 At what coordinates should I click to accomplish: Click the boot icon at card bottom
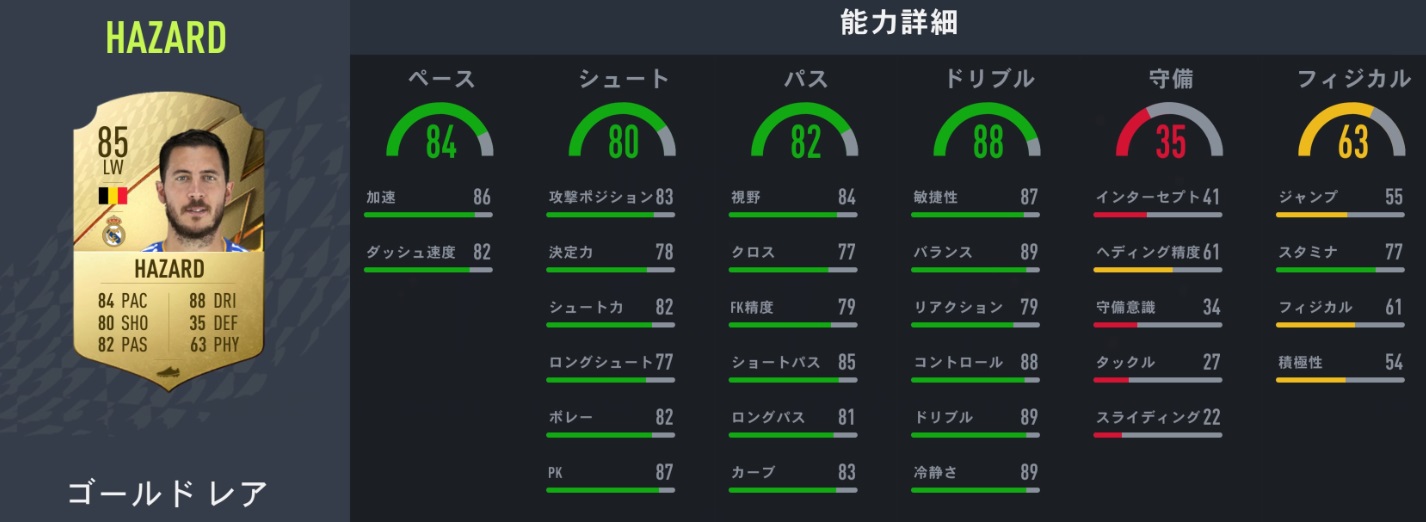166,373
